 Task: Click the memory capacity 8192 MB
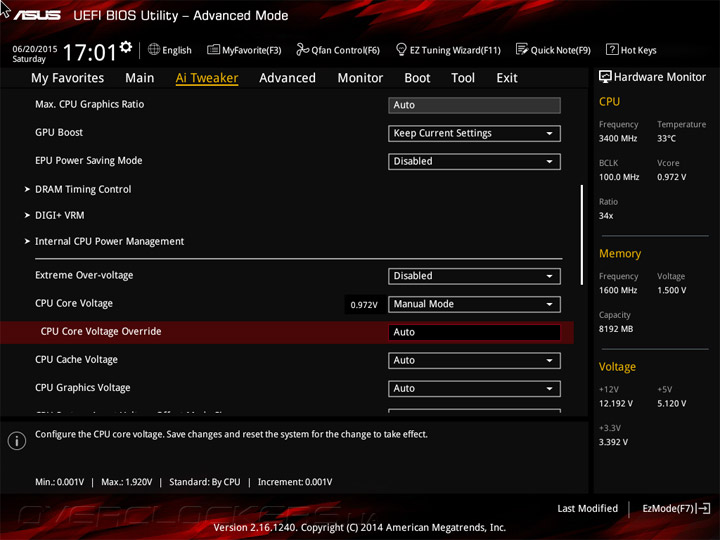pyautogui.click(x=616, y=329)
